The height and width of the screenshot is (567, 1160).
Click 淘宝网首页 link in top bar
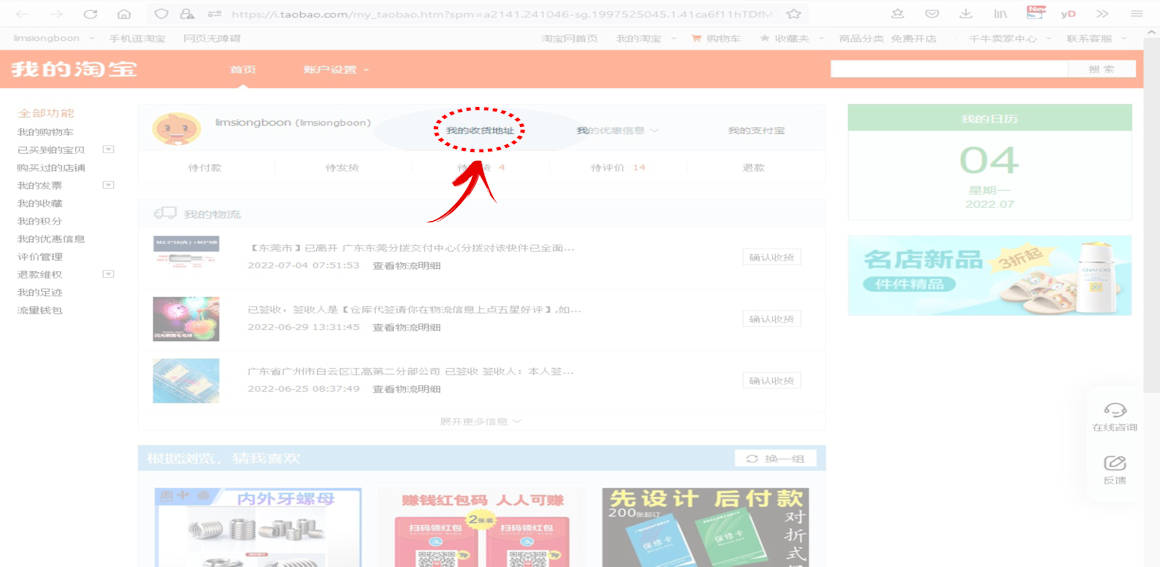coord(570,38)
